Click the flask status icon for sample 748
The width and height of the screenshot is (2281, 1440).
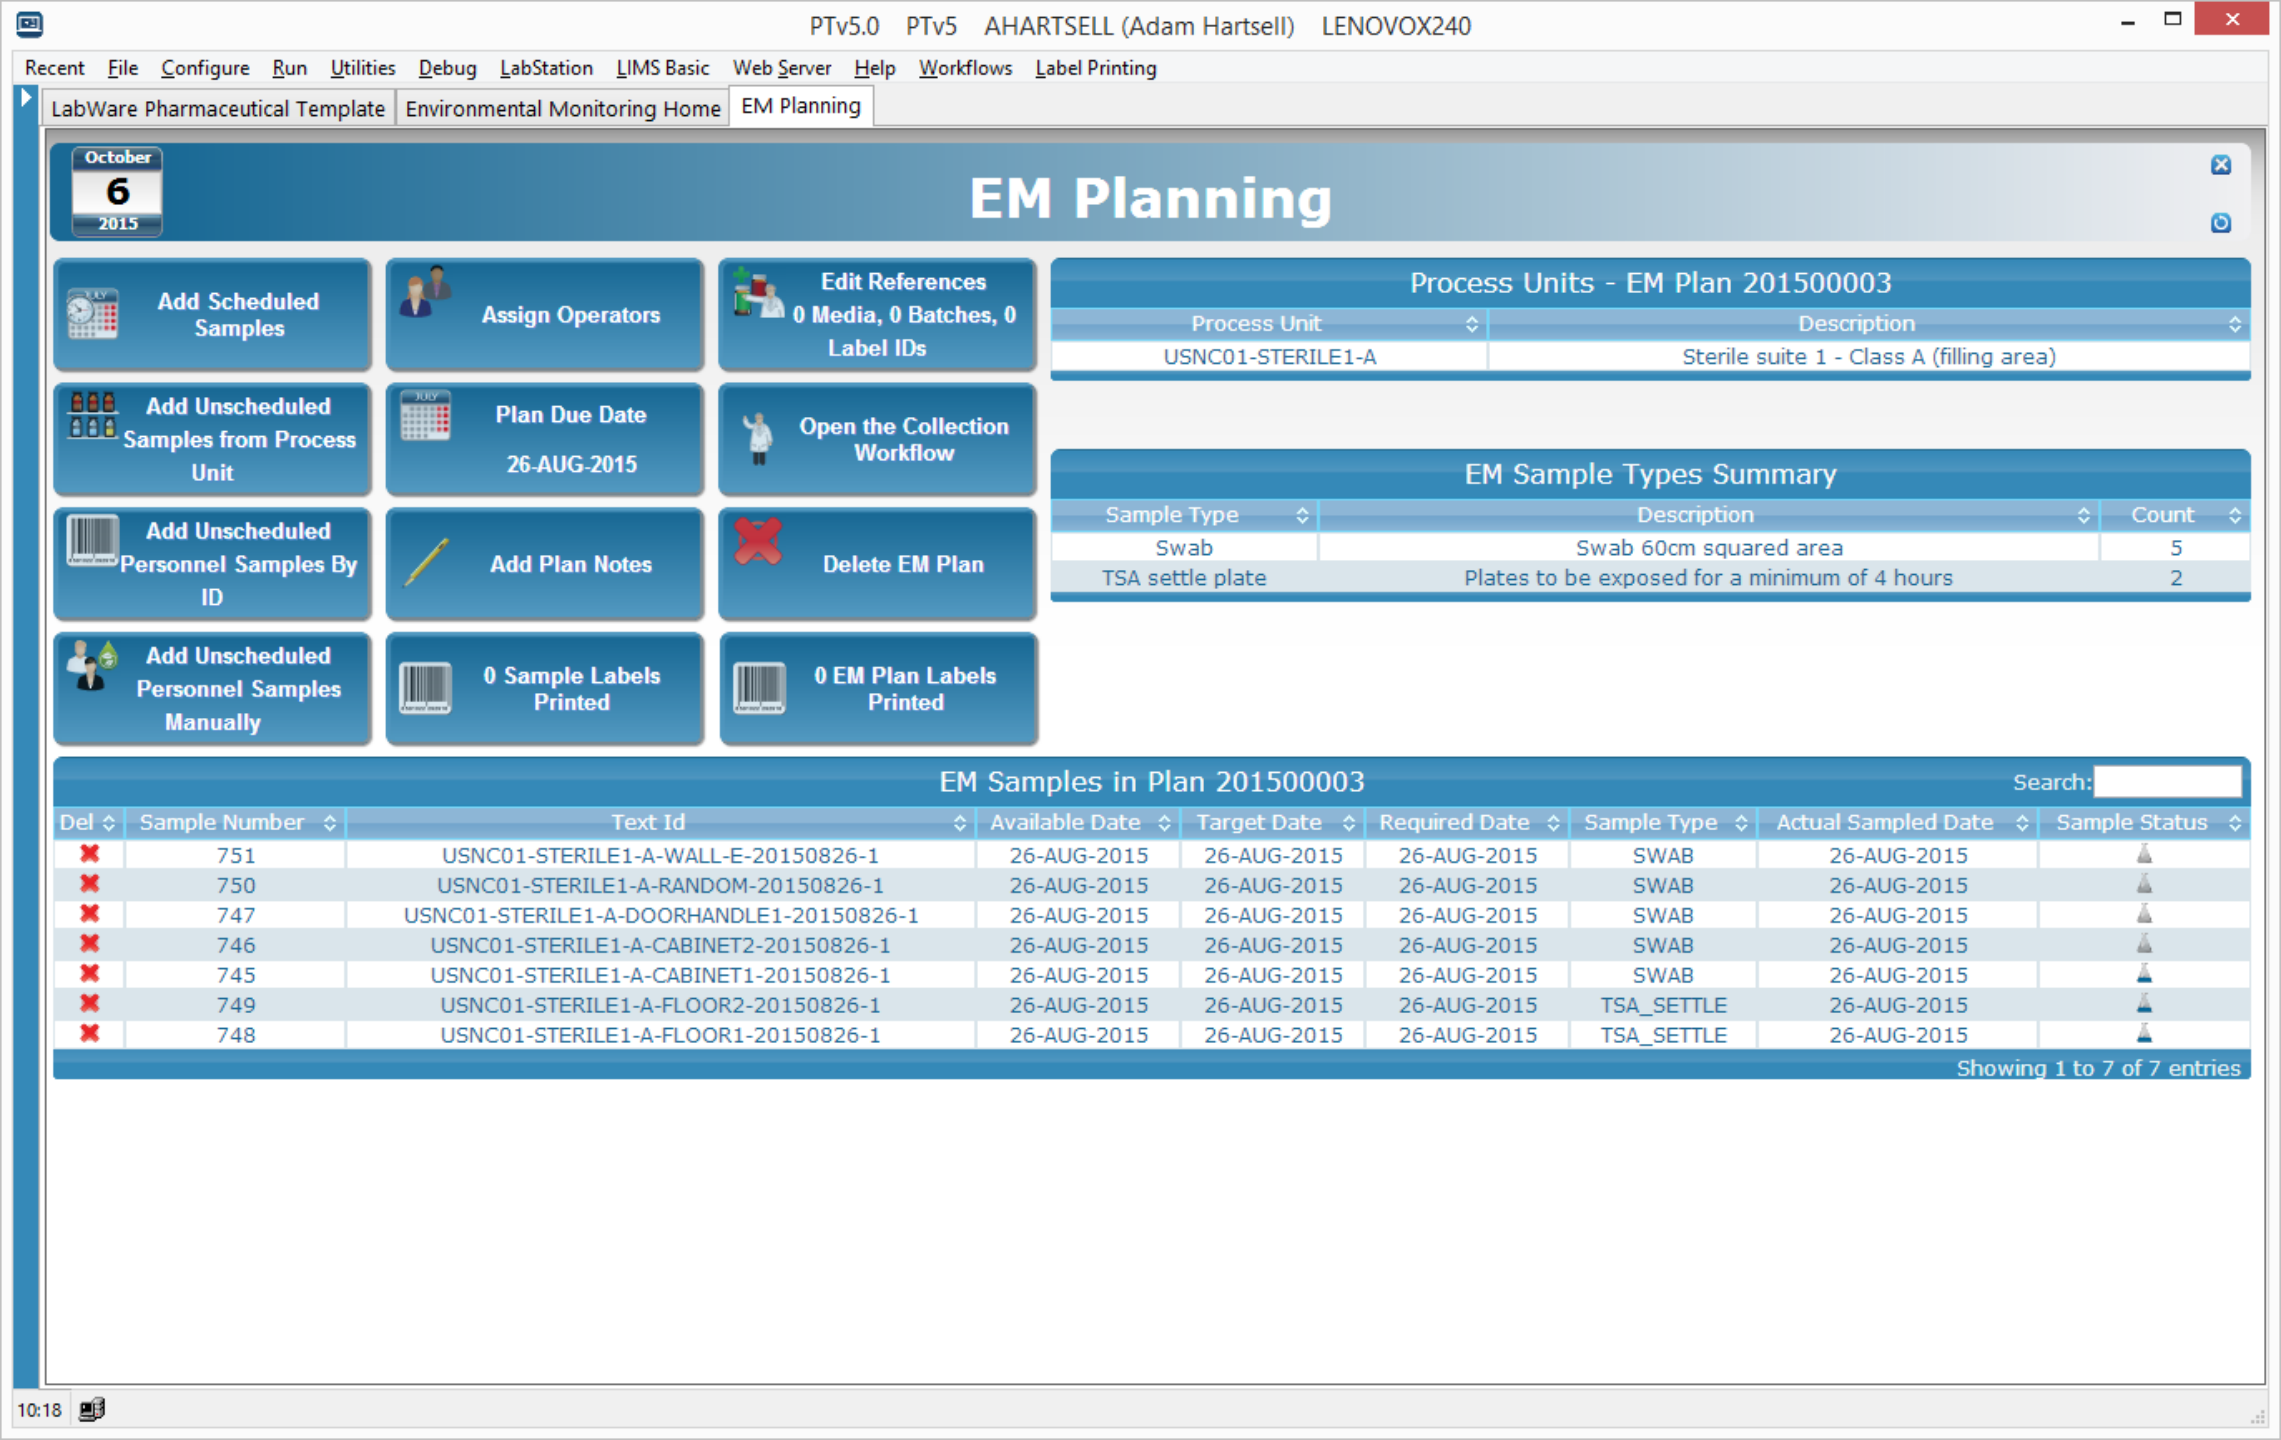(2143, 1033)
